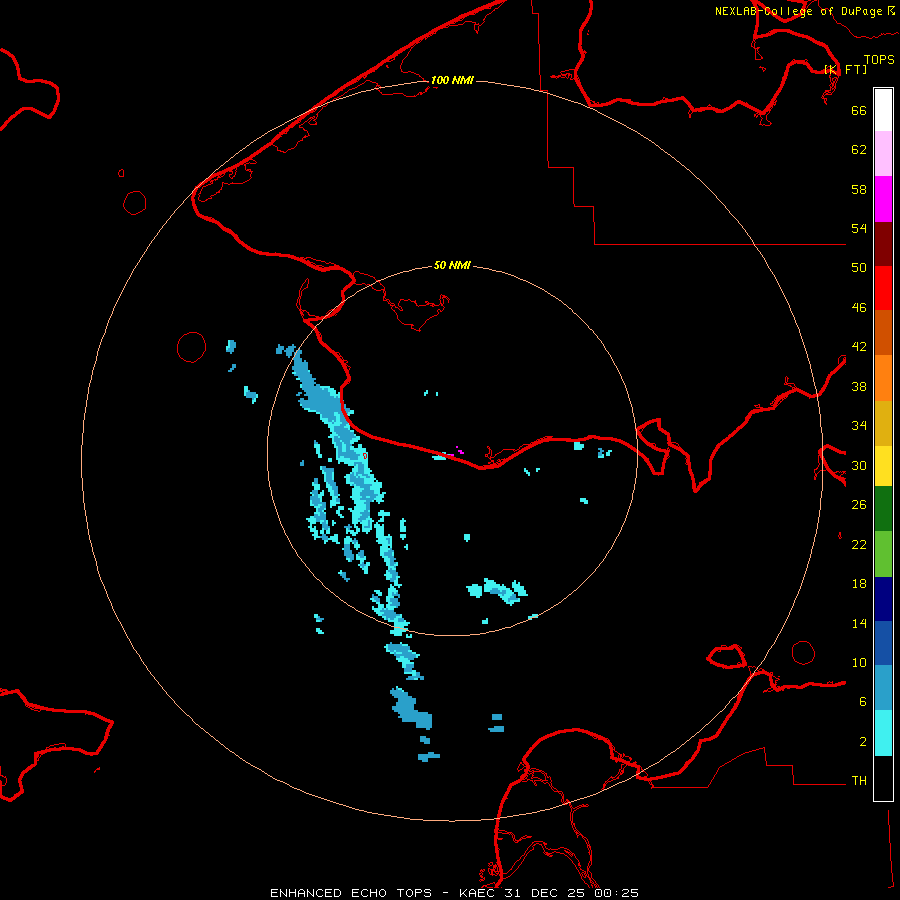Viewport: 900px width, 900px height.
Task: Pick the gold swatch in the legend
Action: tap(883, 424)
